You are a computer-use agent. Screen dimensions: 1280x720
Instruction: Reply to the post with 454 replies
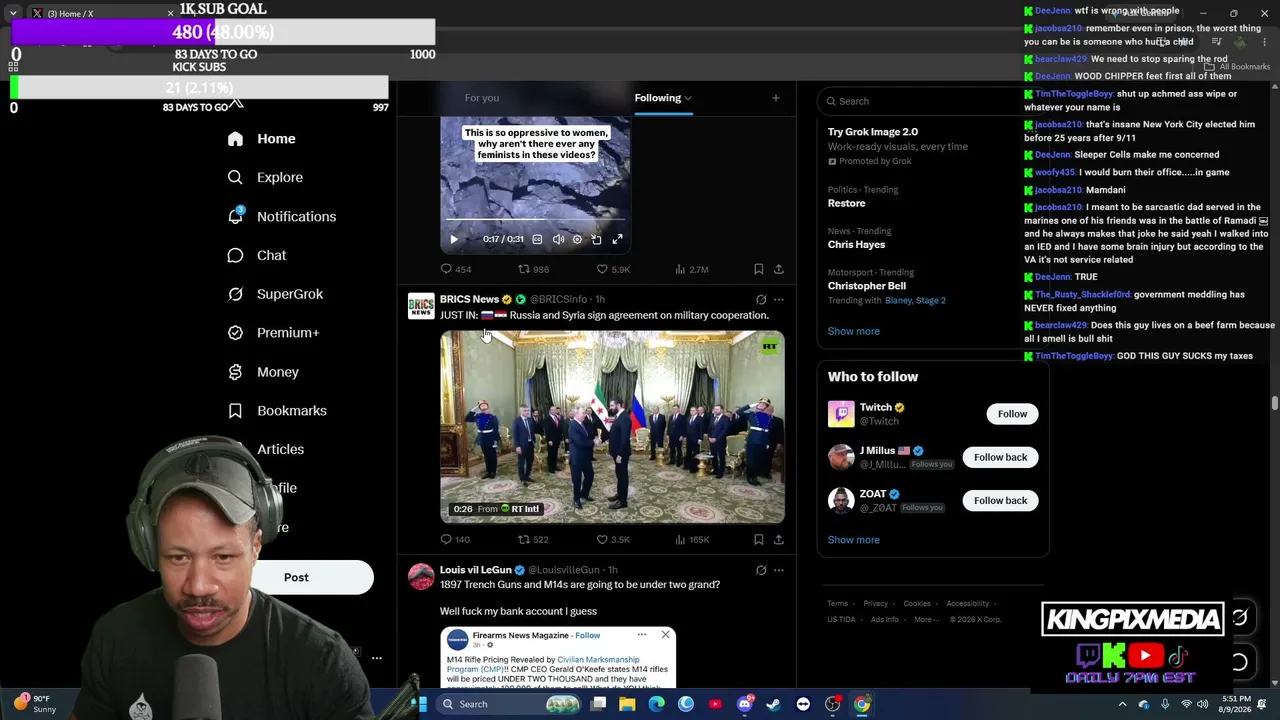pyautogui.click(x=456, y=269)
